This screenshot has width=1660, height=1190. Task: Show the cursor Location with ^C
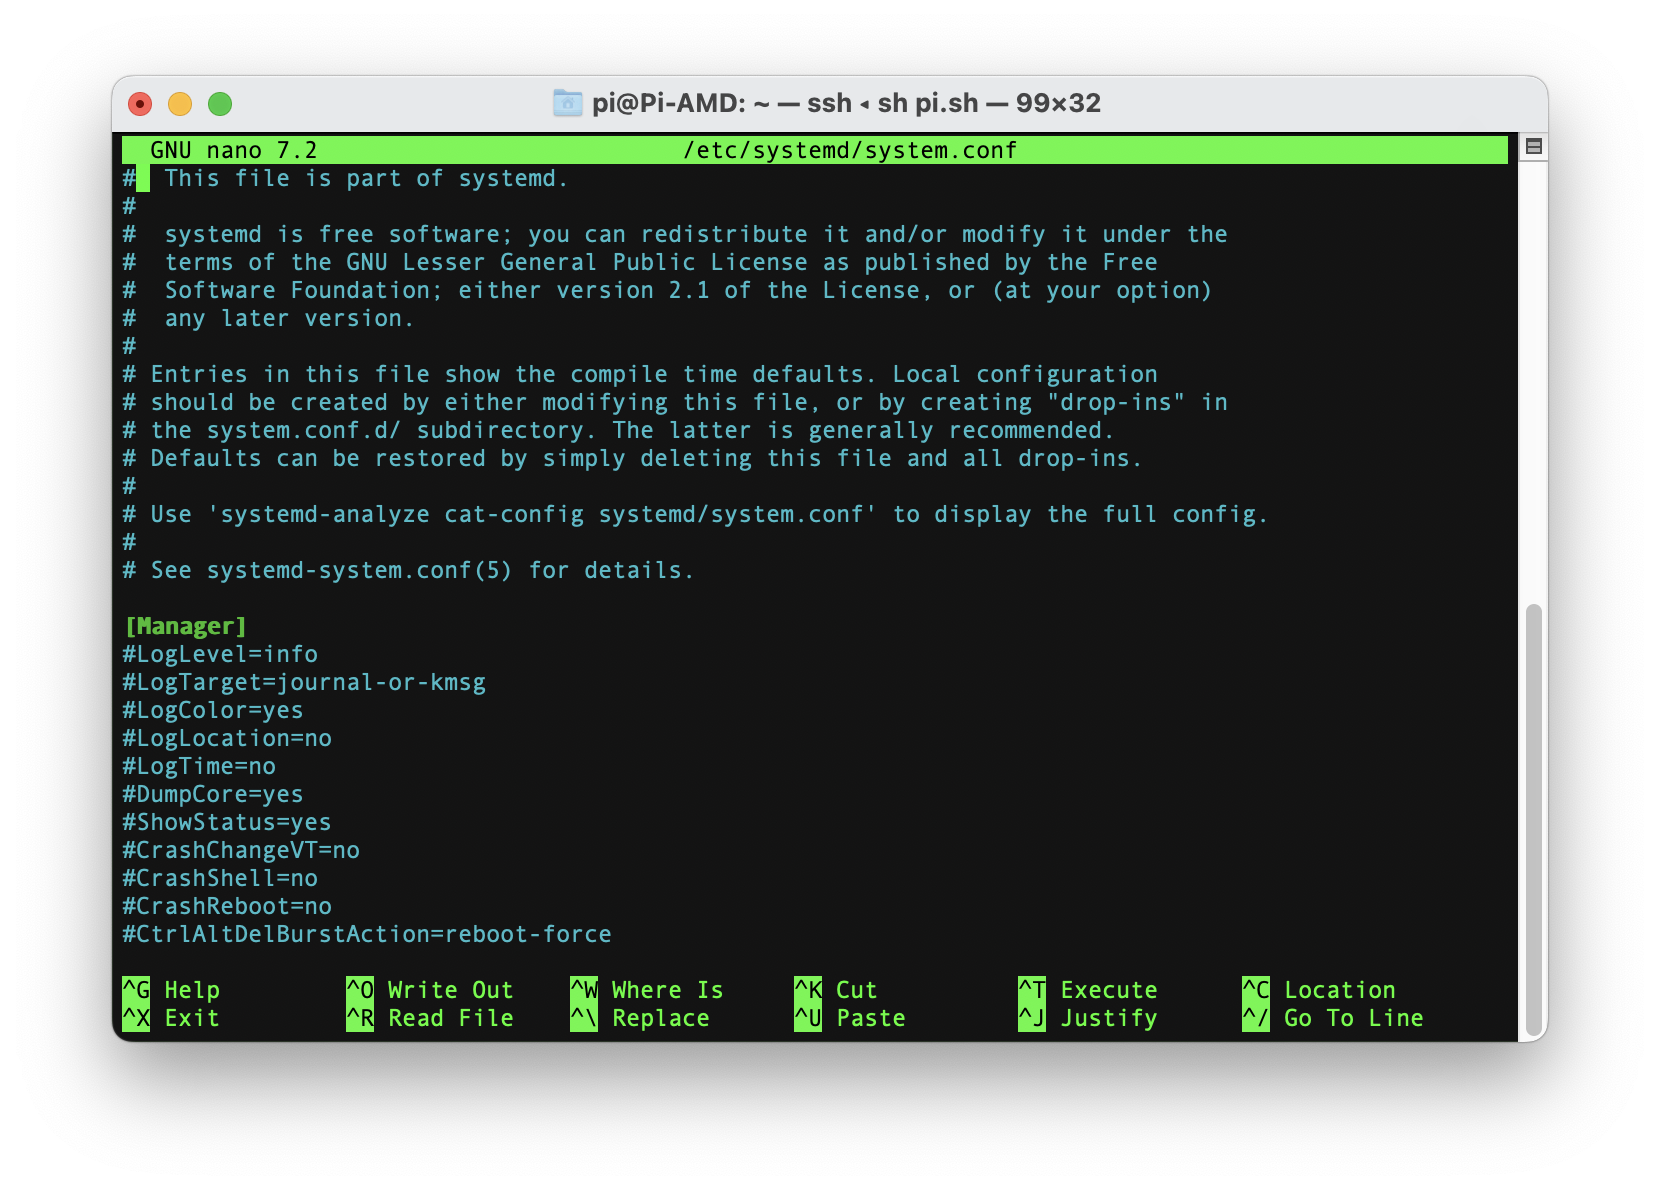coord(1320,990)
